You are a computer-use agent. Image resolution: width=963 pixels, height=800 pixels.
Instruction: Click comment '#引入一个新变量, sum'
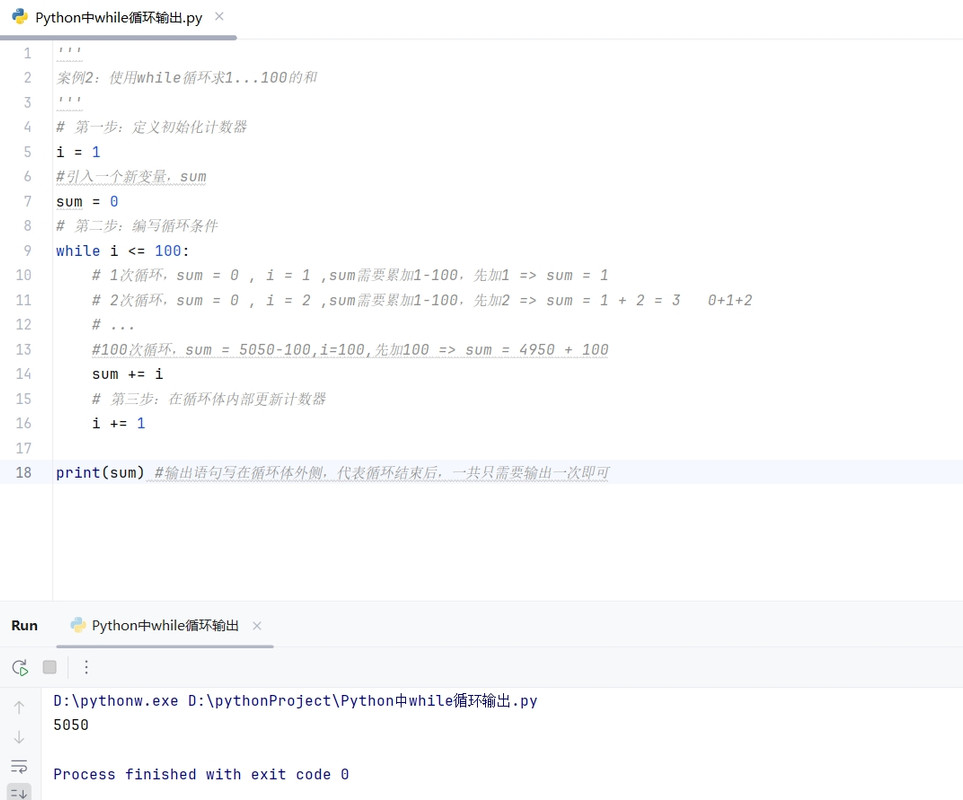(x=131, y=177)
